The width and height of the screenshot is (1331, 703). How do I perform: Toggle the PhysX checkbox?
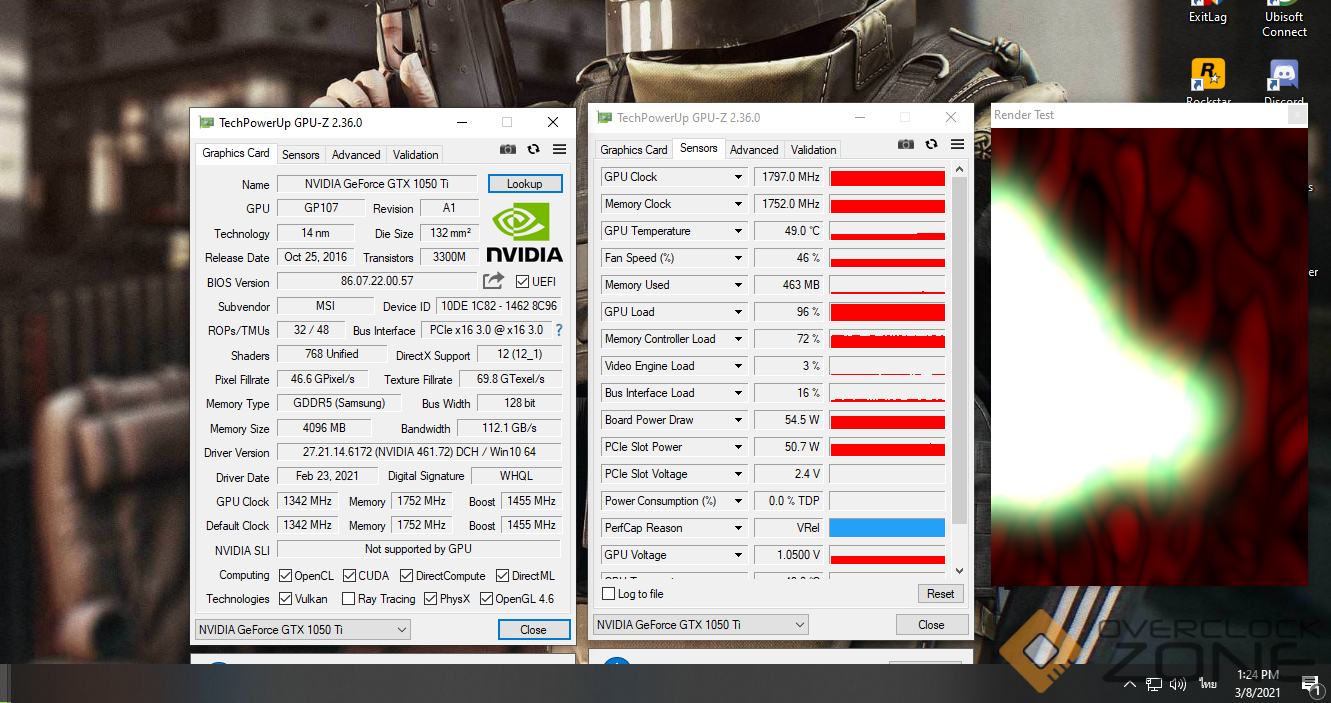[x=430, y=599]
